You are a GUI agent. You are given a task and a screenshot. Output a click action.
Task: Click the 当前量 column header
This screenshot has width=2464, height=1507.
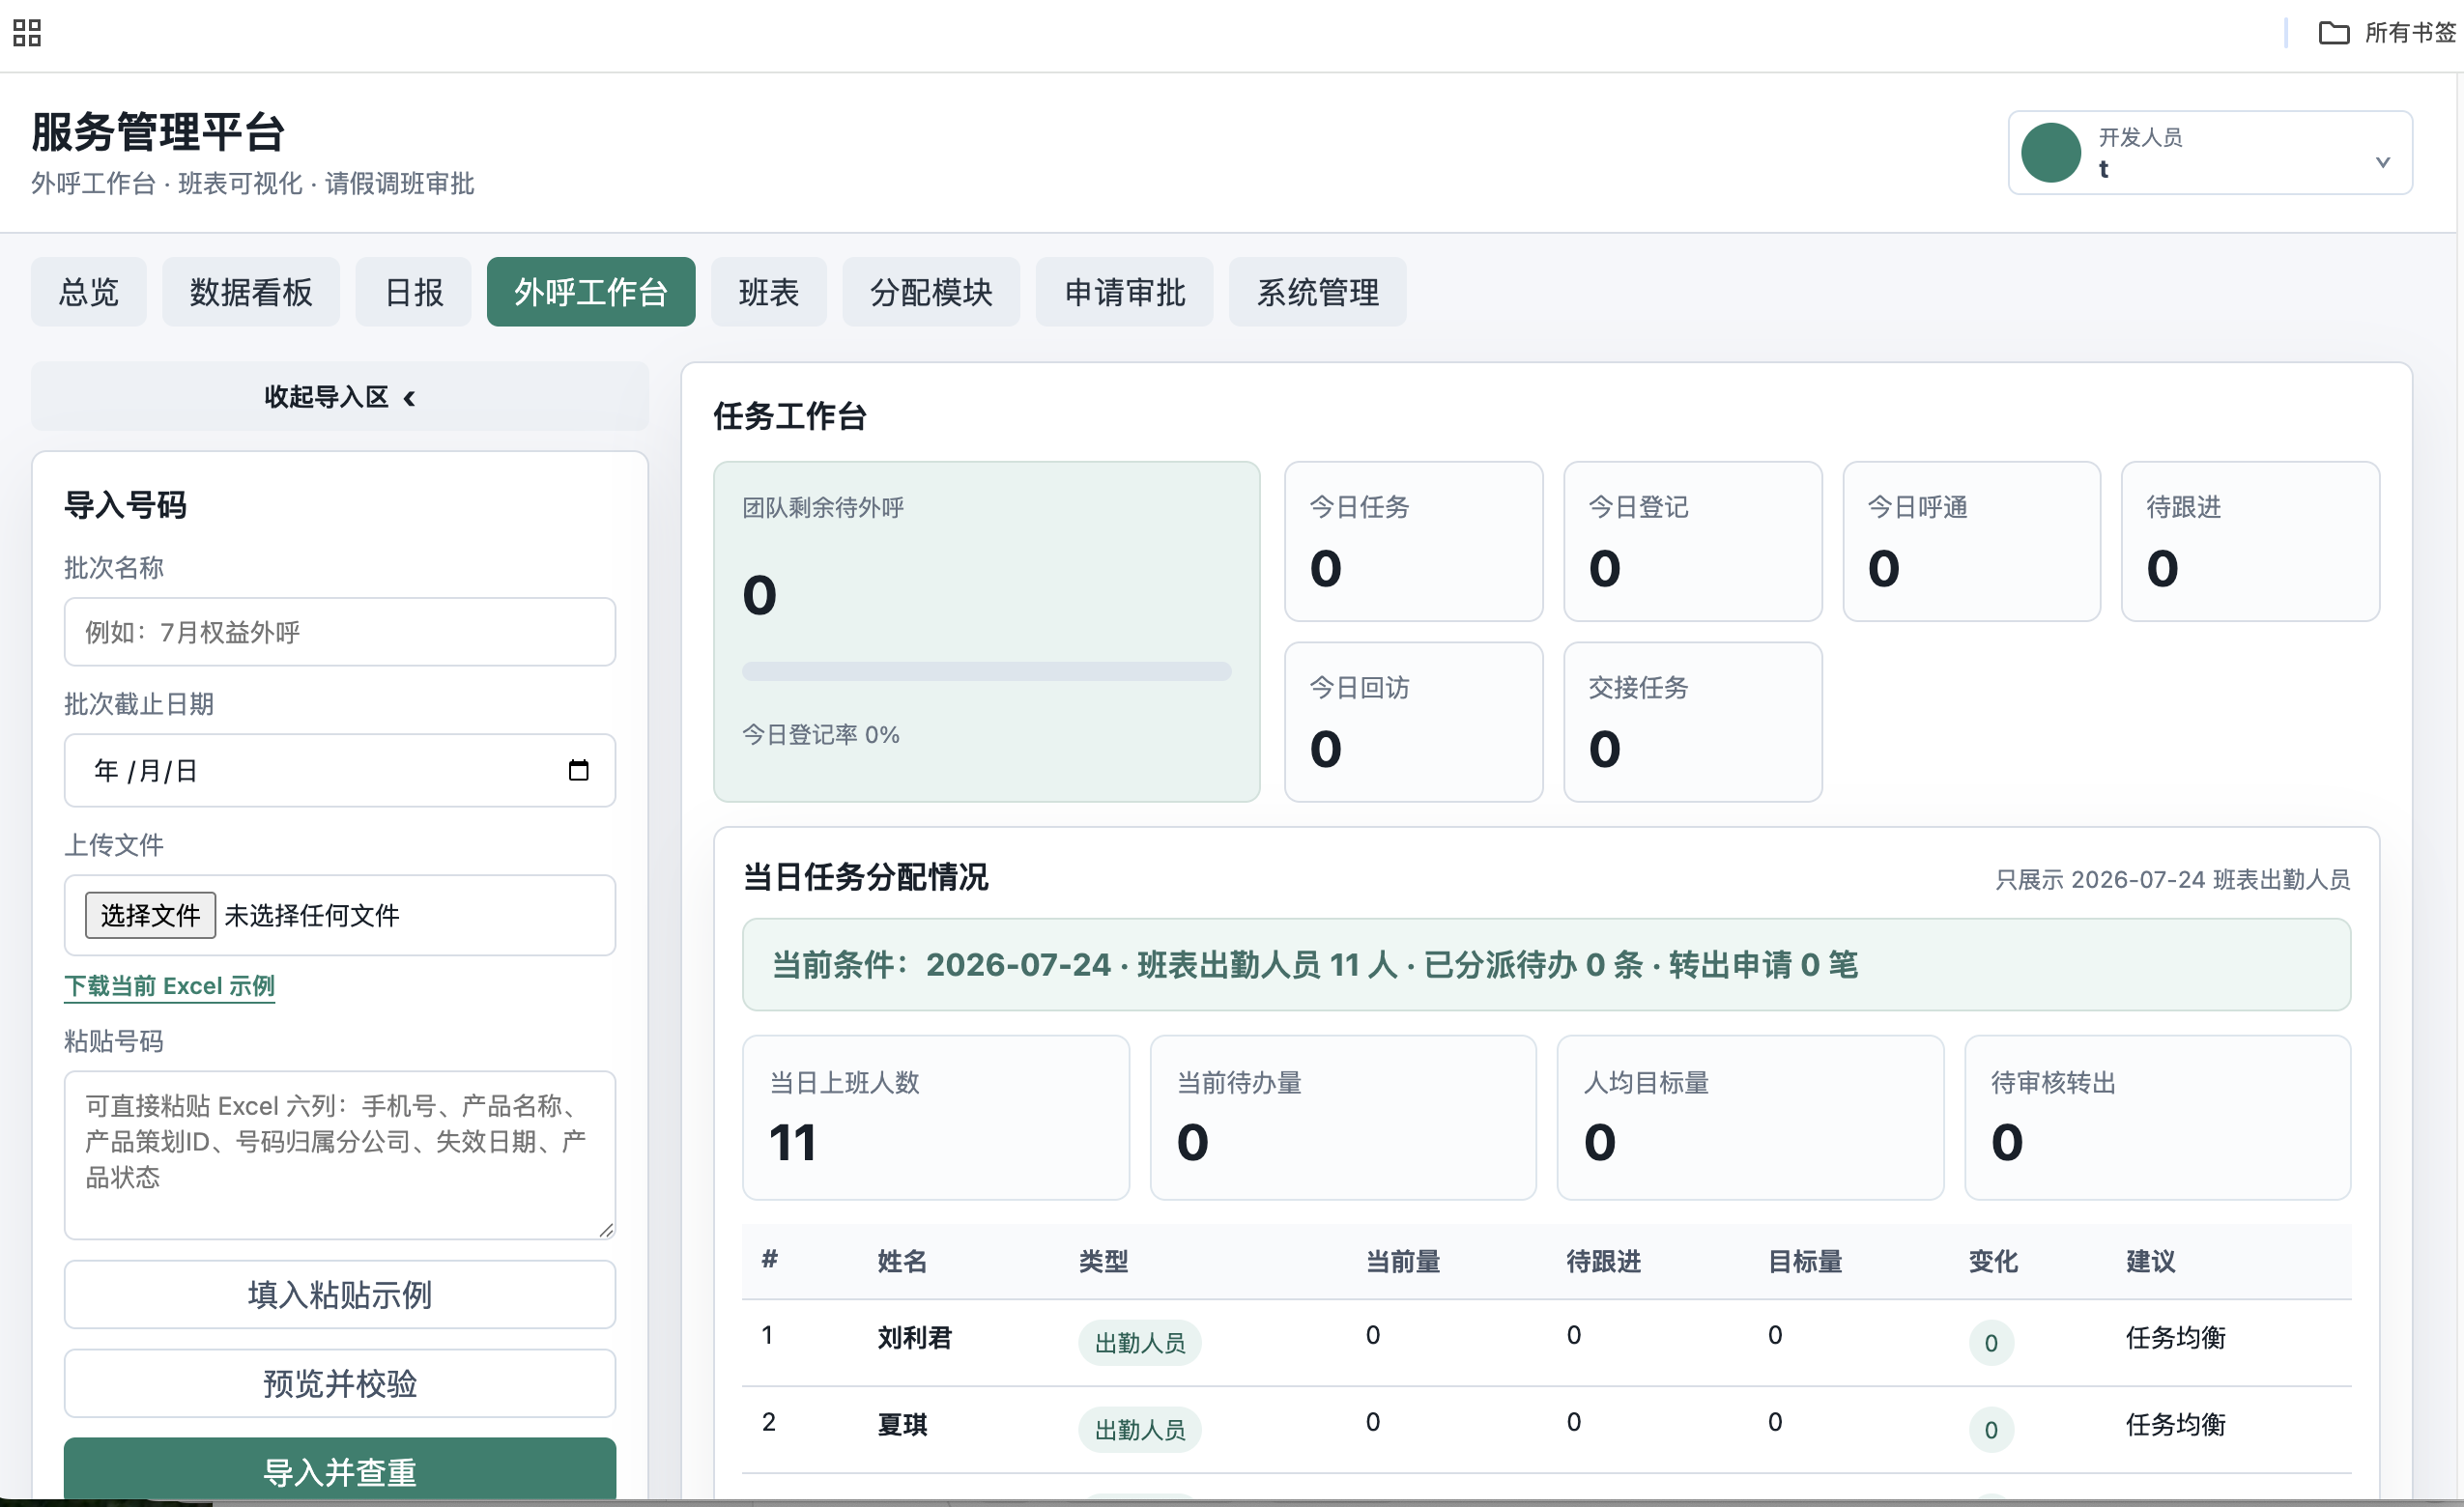[x=1403, y=1261]
